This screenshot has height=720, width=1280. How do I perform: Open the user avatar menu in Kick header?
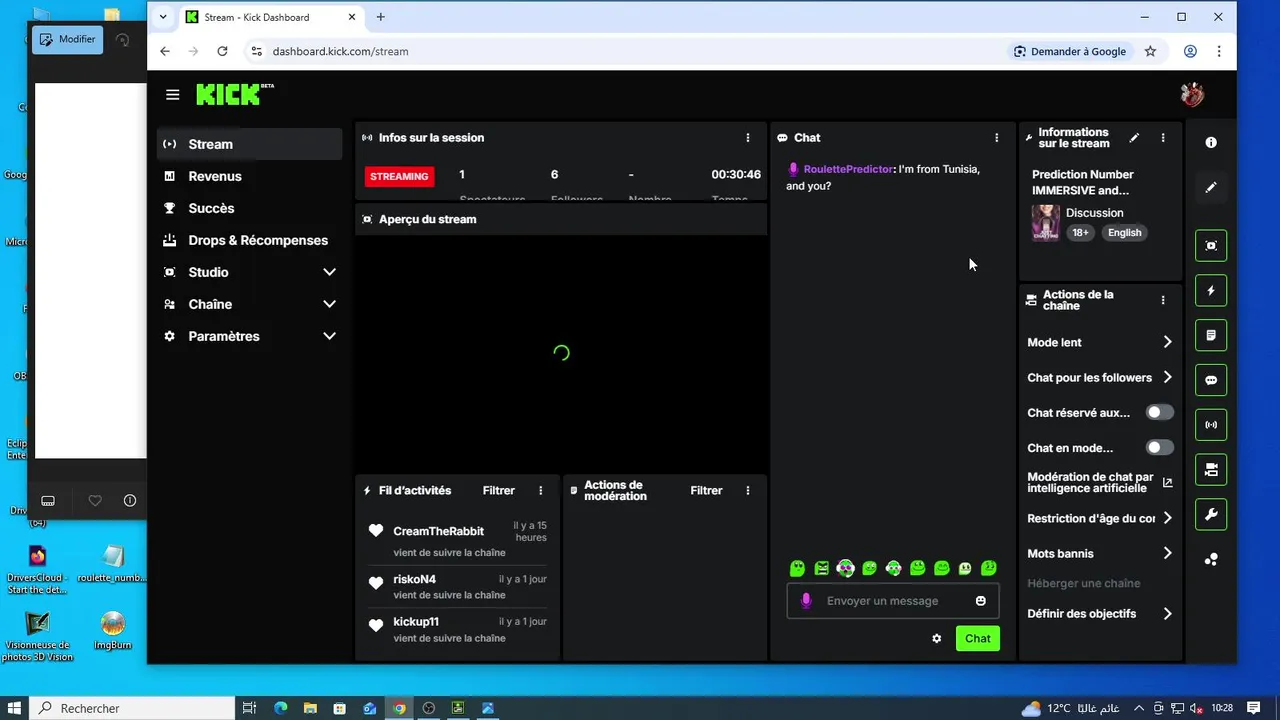(1192, 95)
